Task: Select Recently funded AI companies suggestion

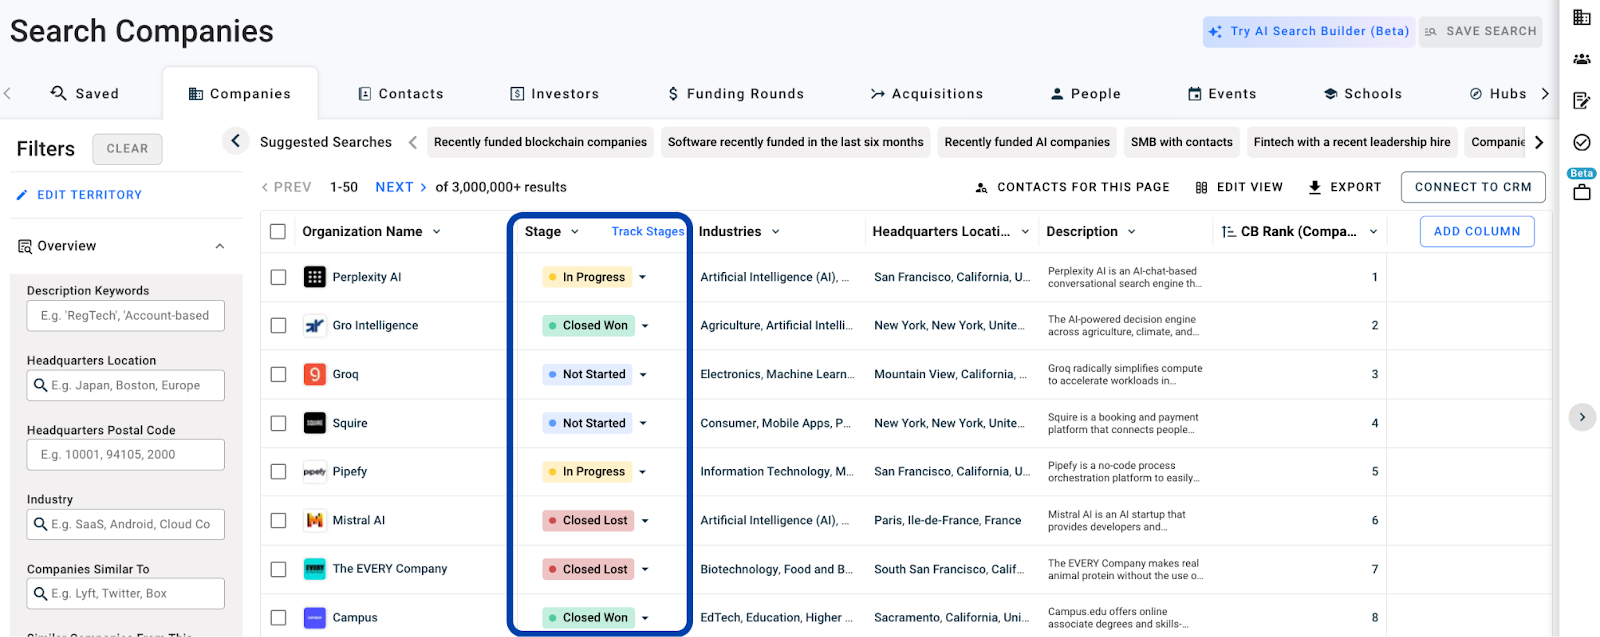Action: 1027,142
